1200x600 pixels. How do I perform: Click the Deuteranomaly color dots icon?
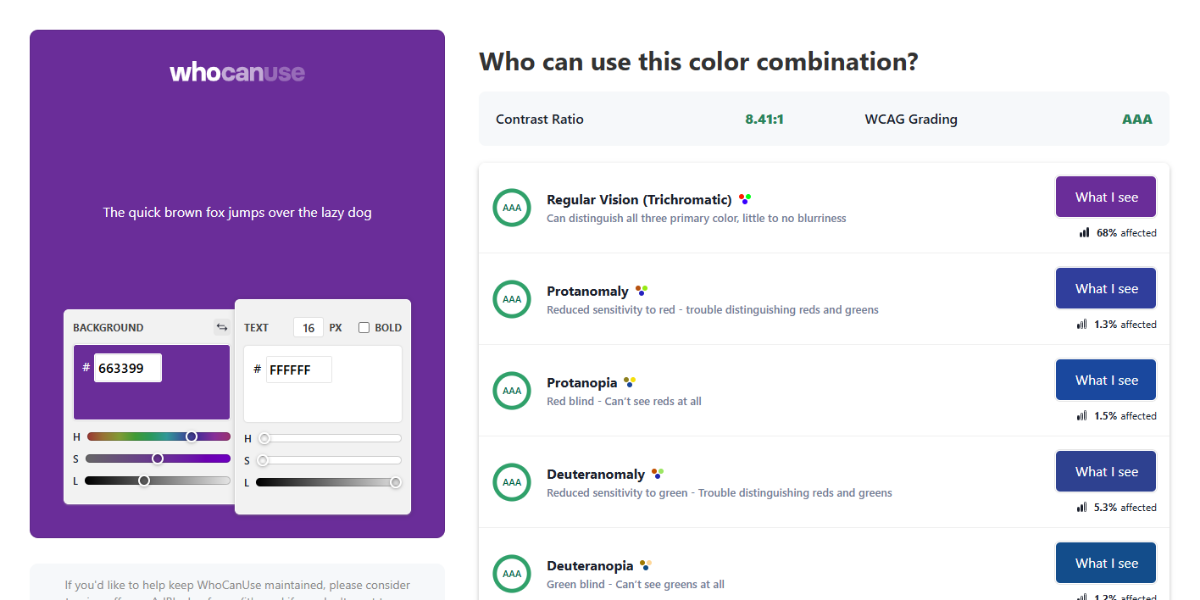pos(657,473)
